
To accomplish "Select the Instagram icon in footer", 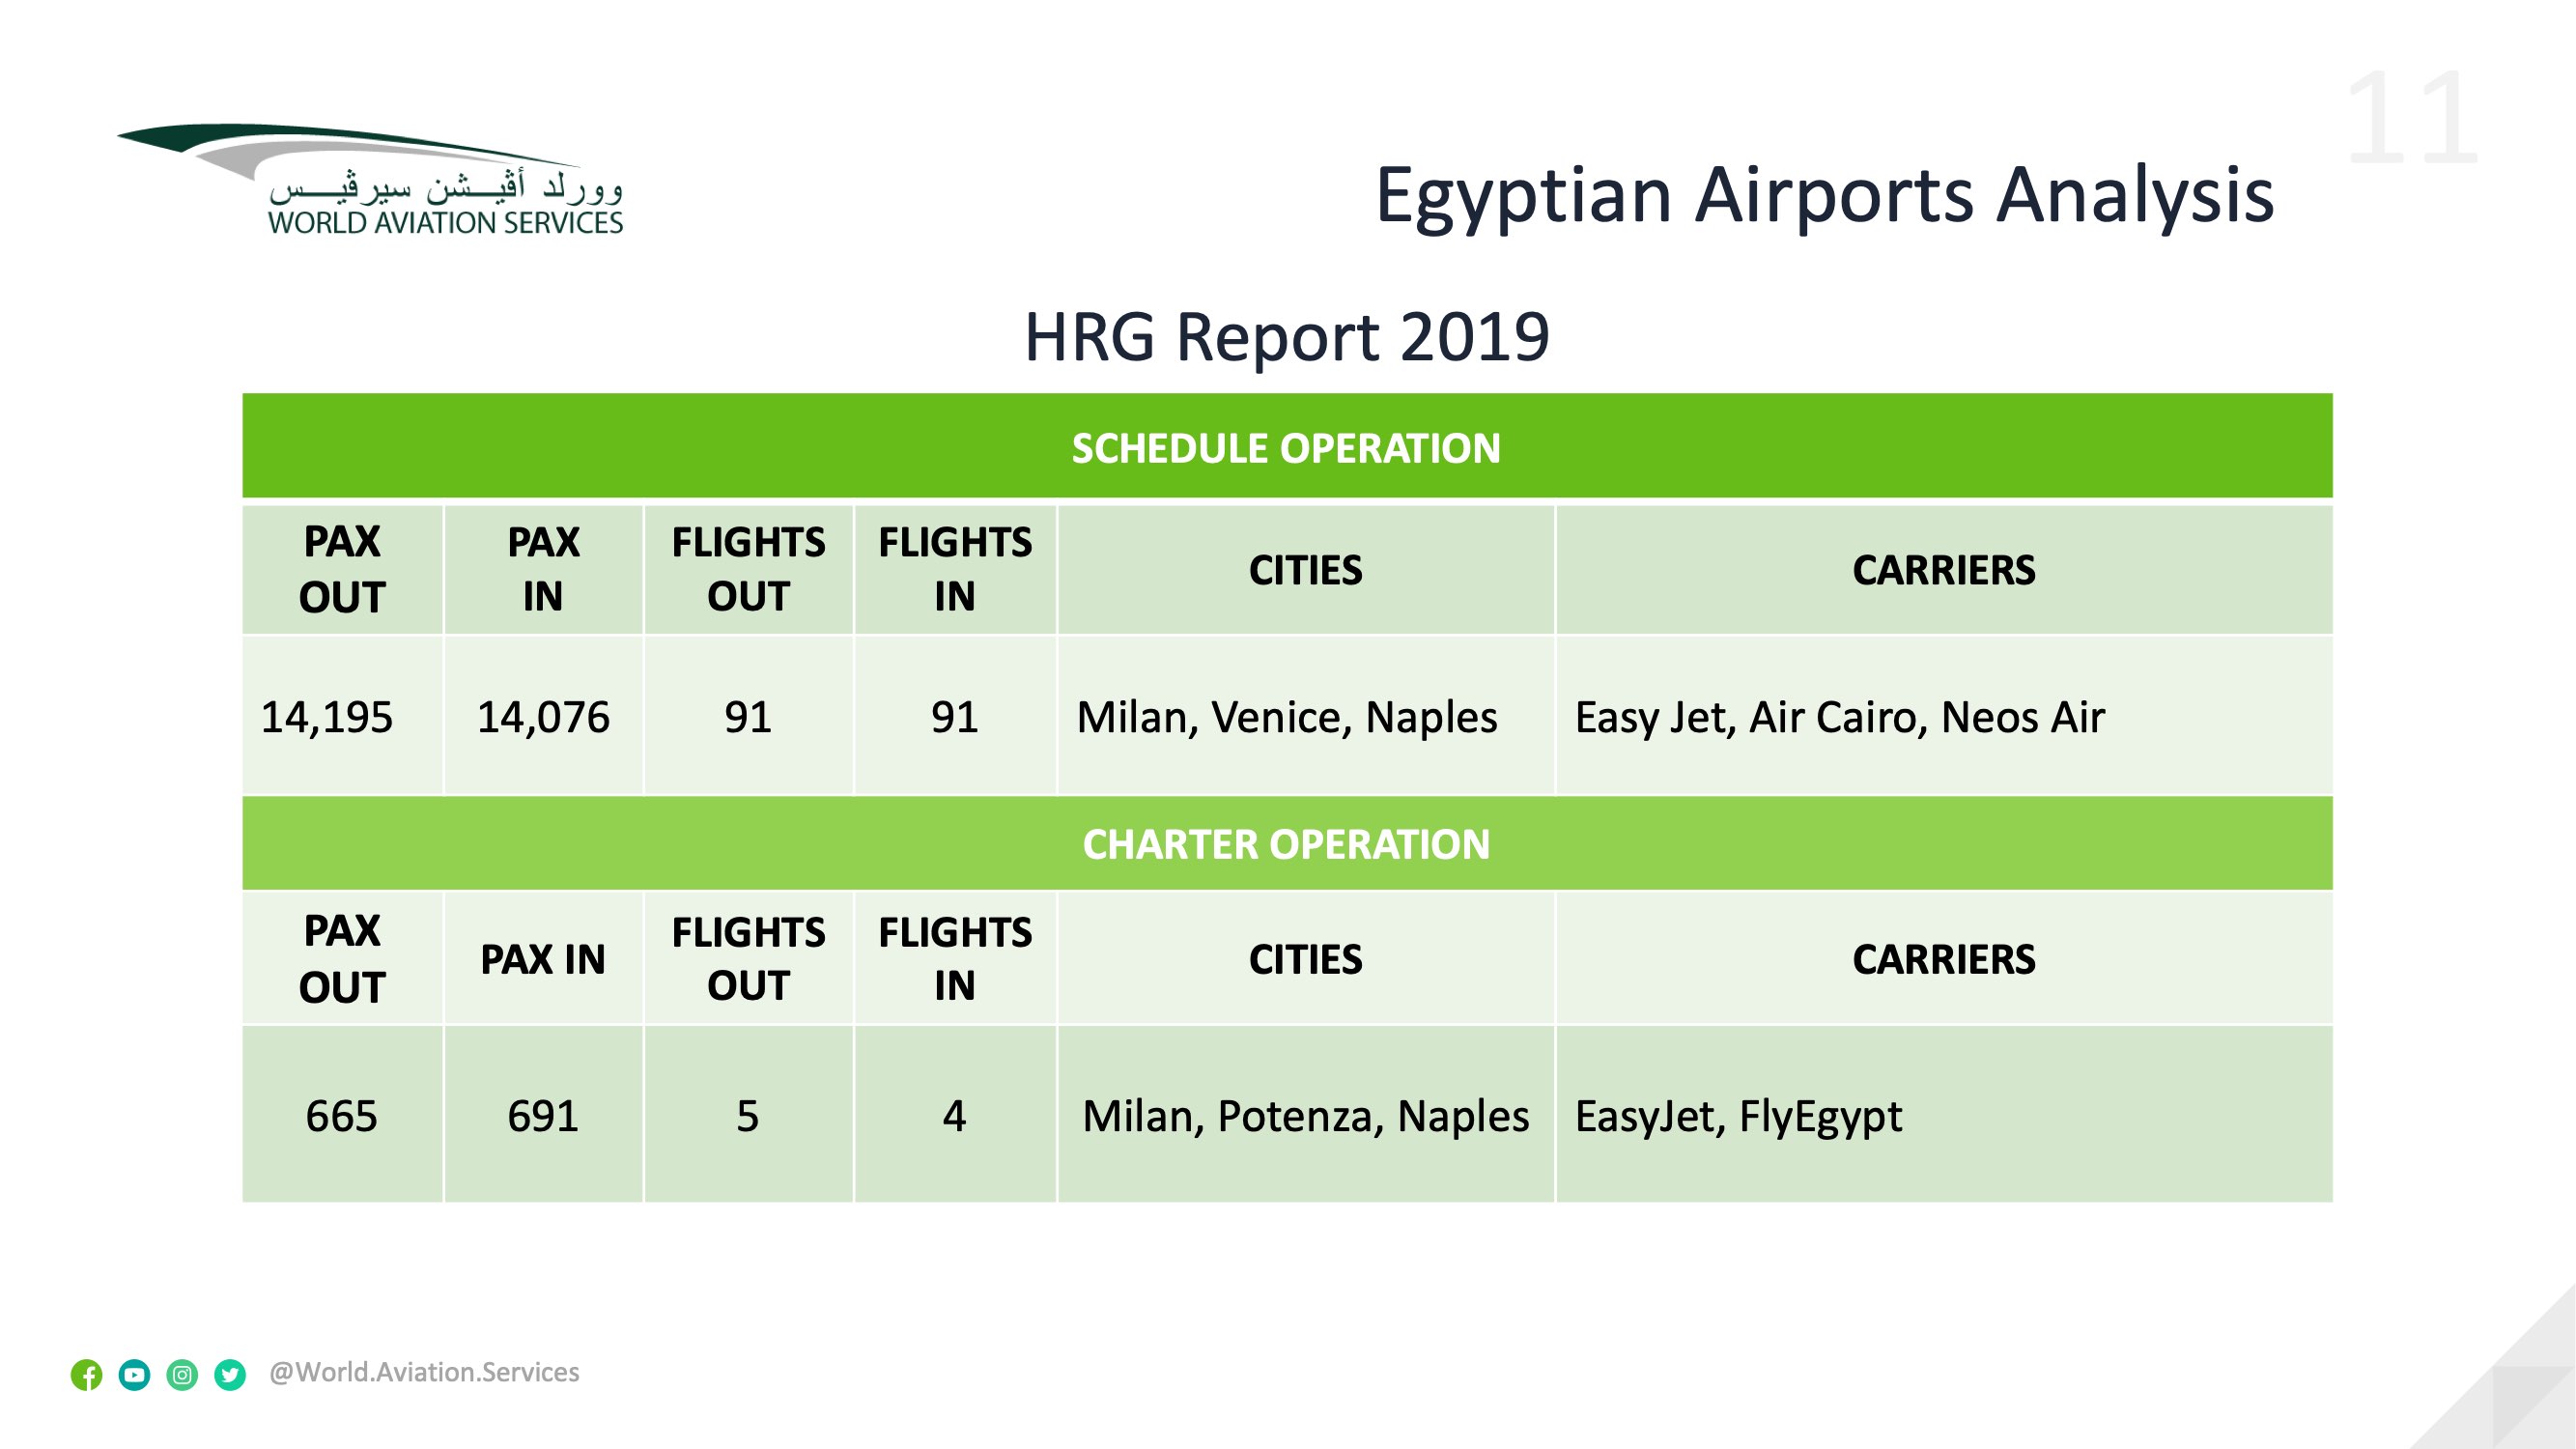I will click(182, 1375).
